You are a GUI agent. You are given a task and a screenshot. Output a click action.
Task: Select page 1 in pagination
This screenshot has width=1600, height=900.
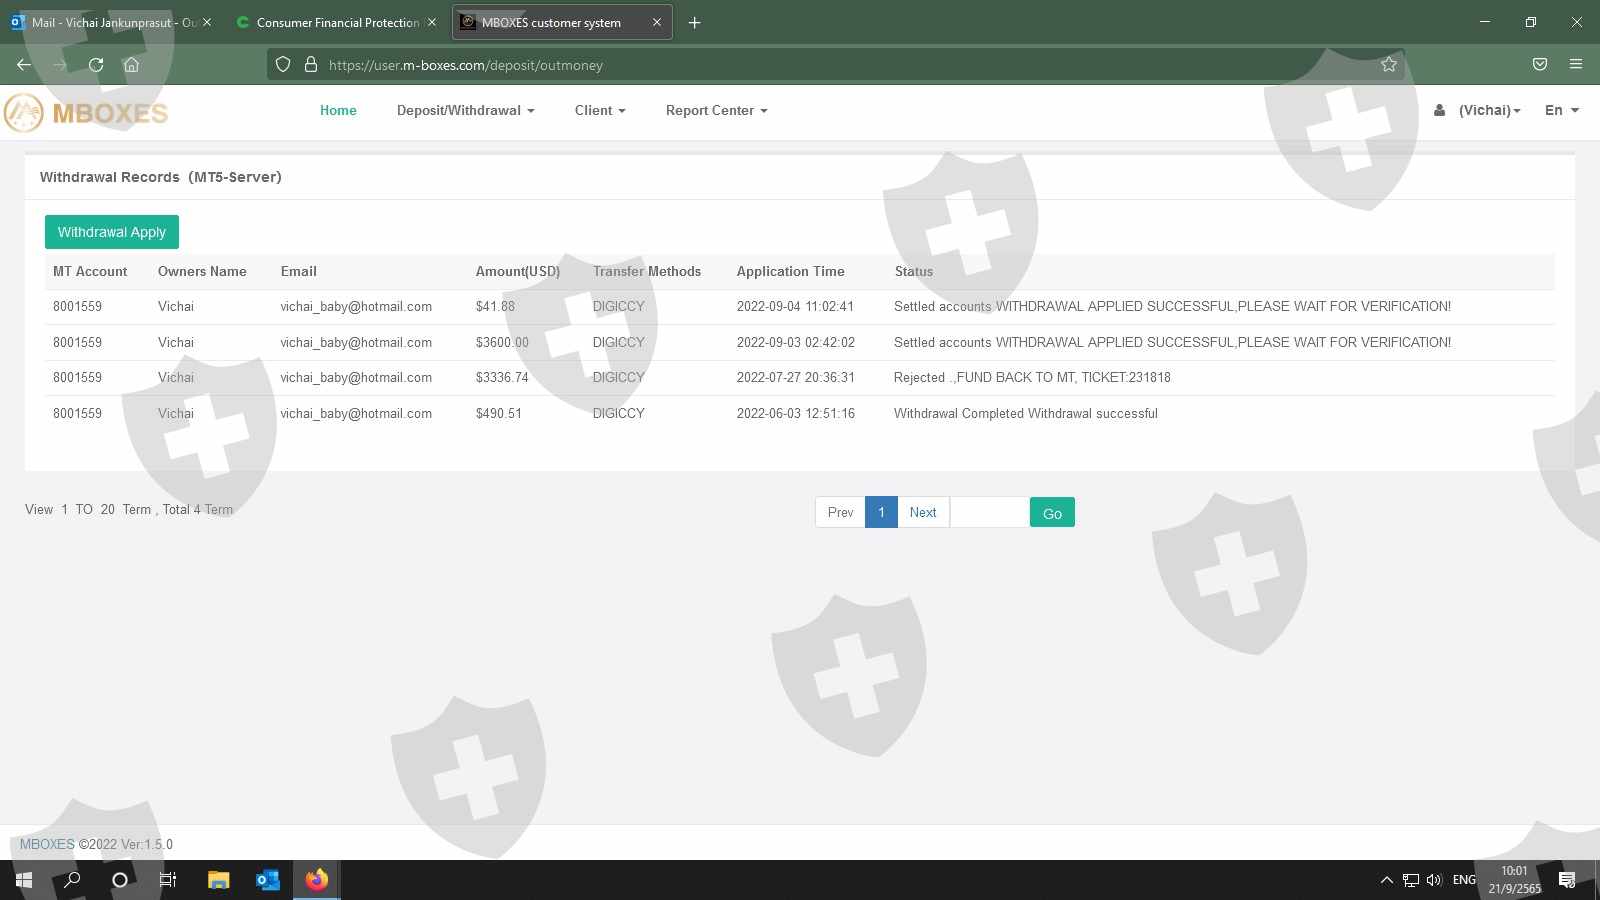(881, 512)
